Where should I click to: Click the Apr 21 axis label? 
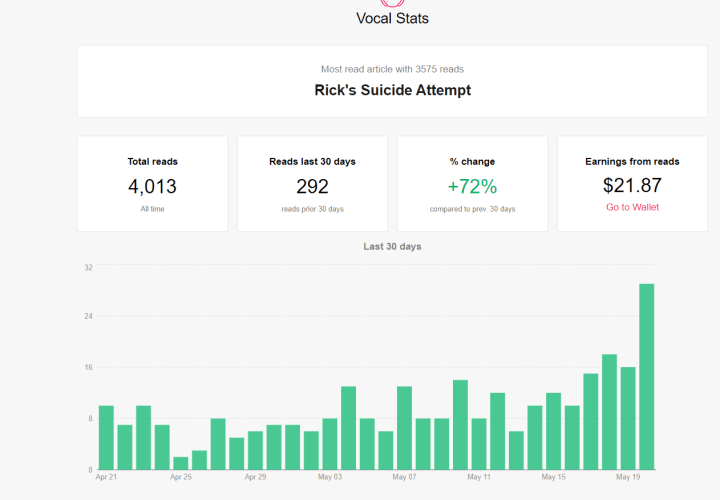106,477
